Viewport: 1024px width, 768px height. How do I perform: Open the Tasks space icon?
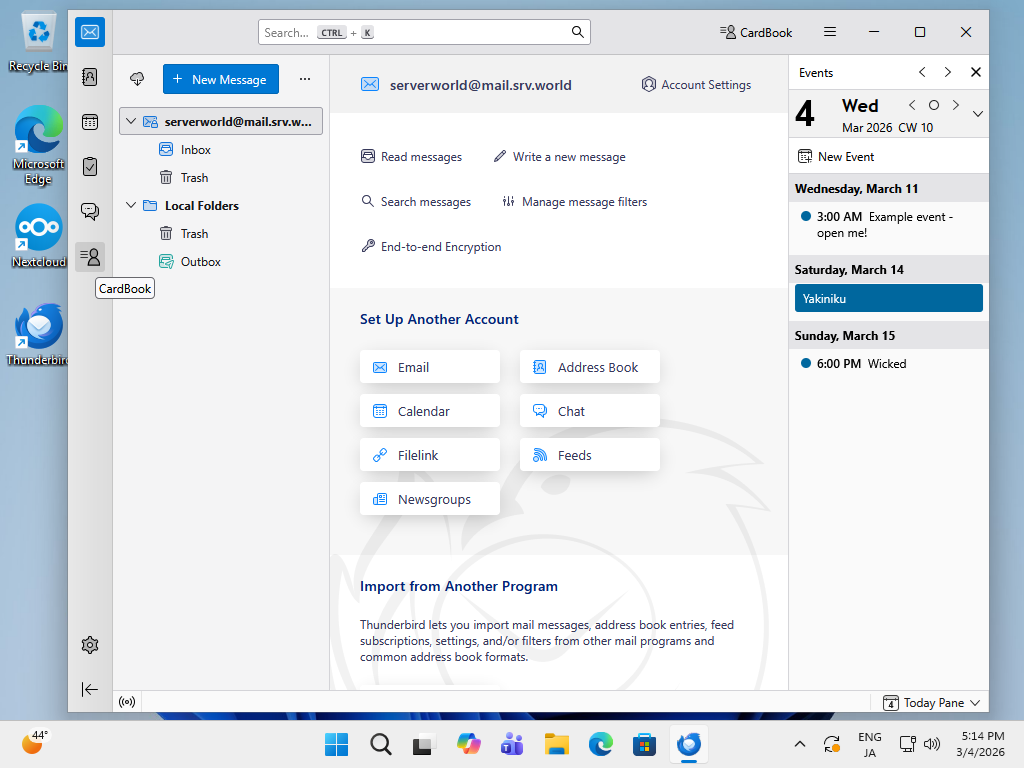click(x=90, y=167)
